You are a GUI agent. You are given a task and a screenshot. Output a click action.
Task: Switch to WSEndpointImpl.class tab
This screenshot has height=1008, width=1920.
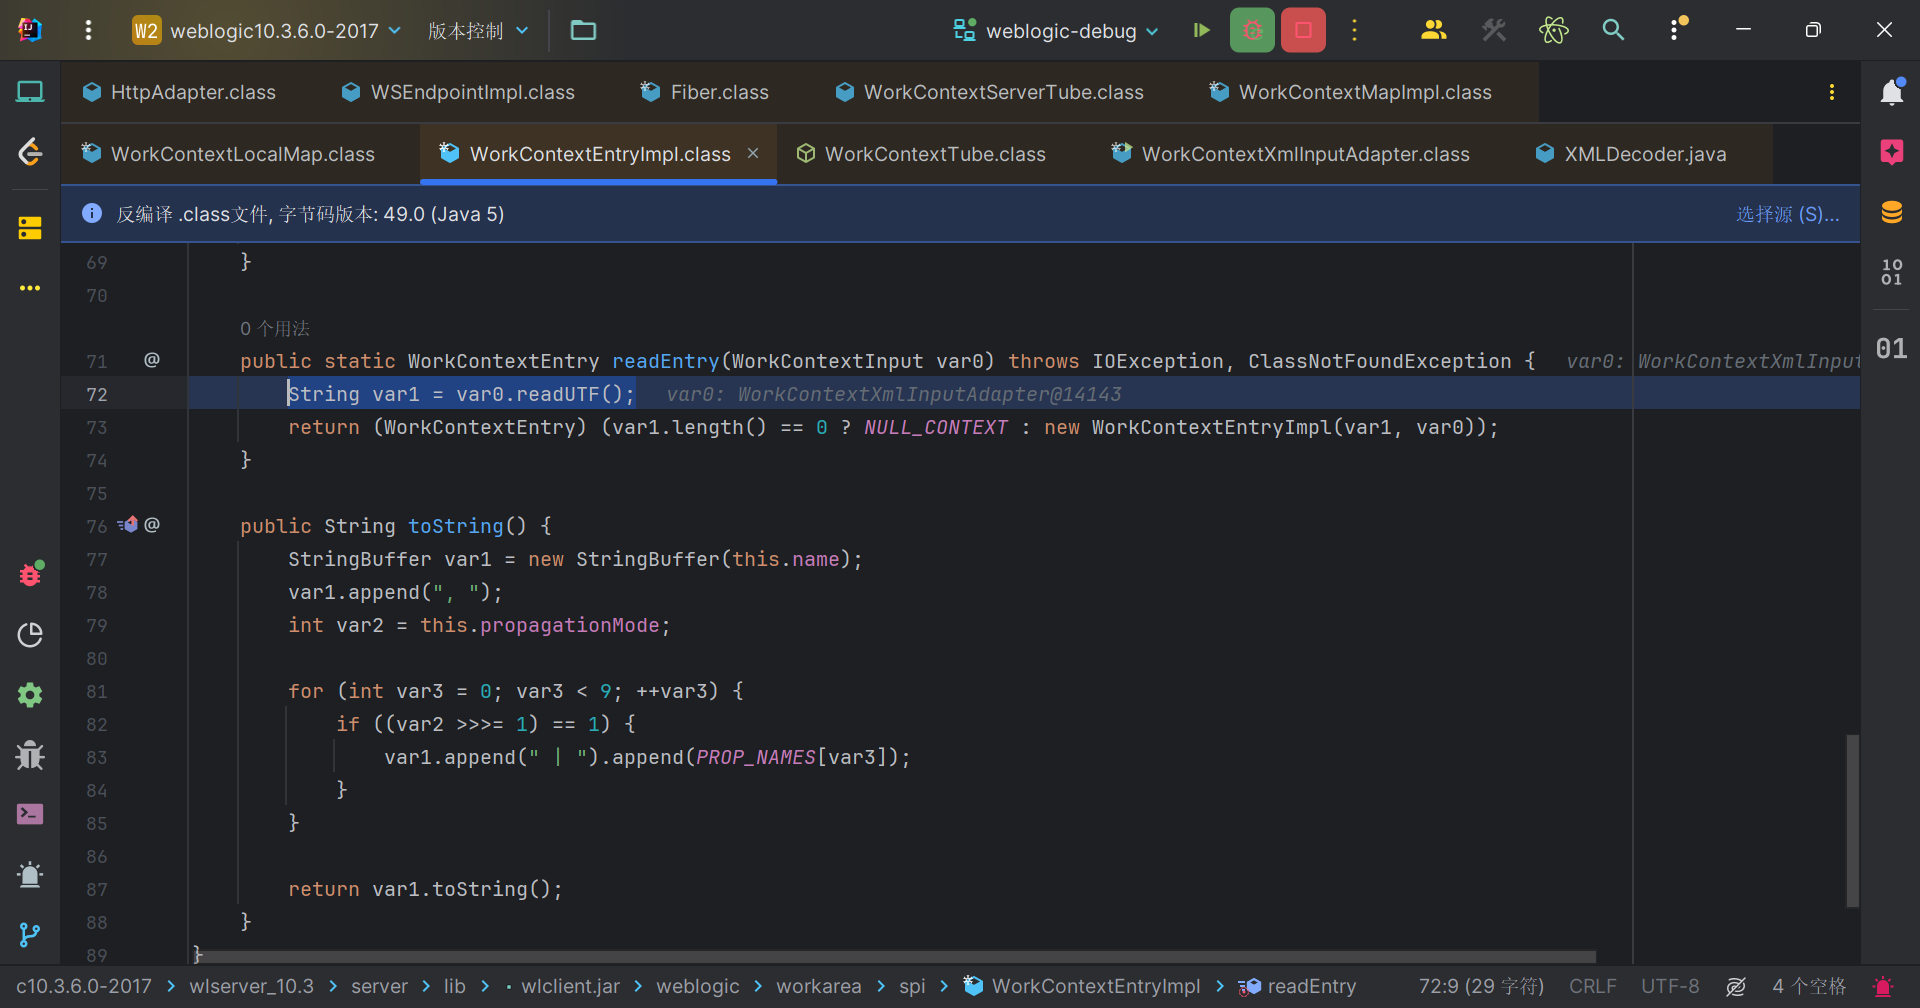[x=459, y=92]
